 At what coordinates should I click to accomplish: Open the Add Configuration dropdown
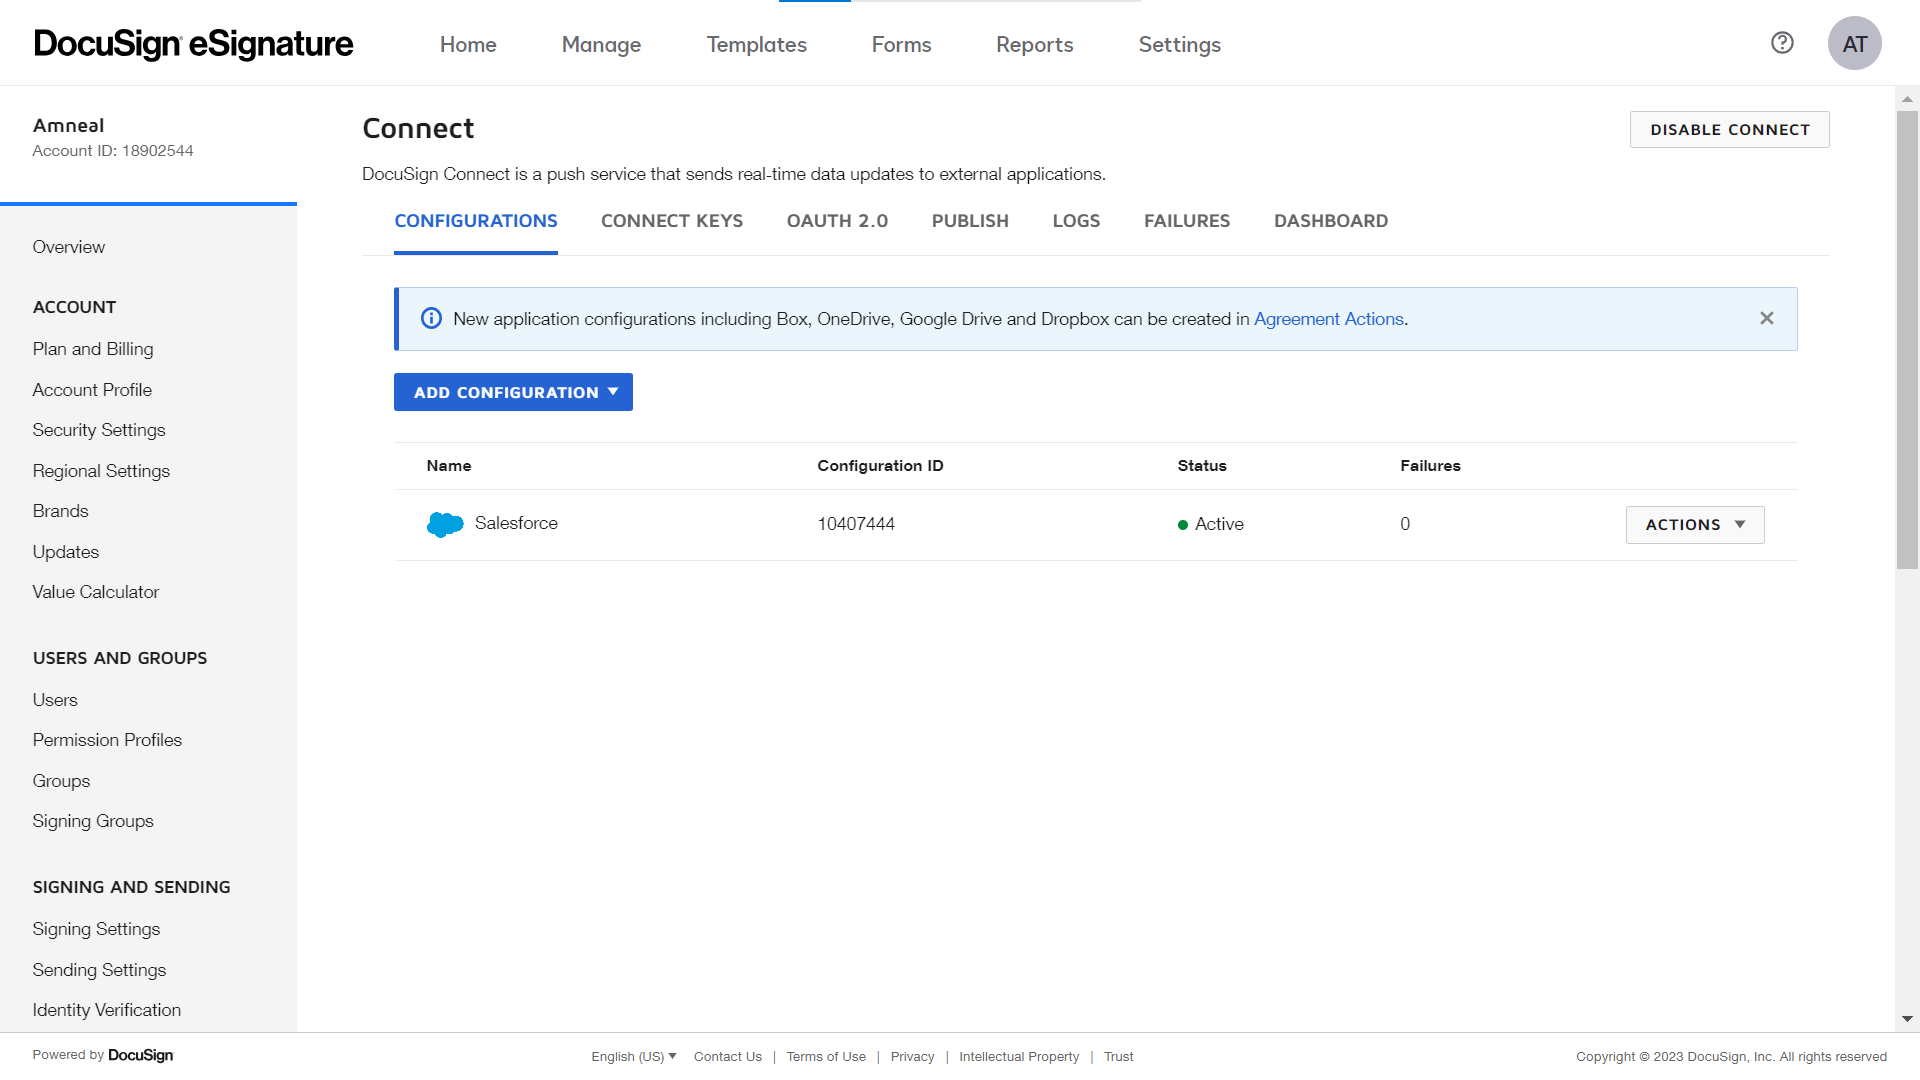tap(513, 392)
